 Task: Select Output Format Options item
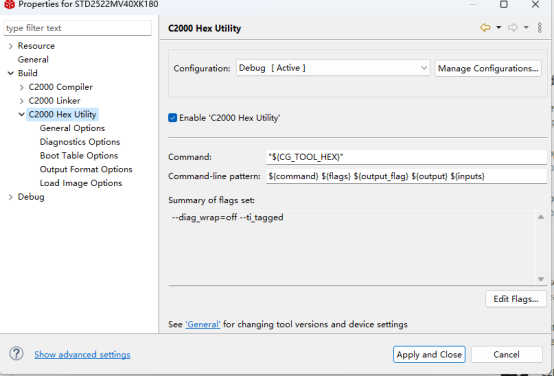86,169
